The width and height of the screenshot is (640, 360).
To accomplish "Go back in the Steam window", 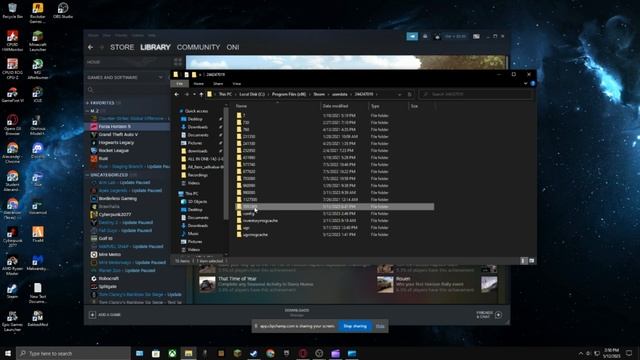I will pos(90,47).
